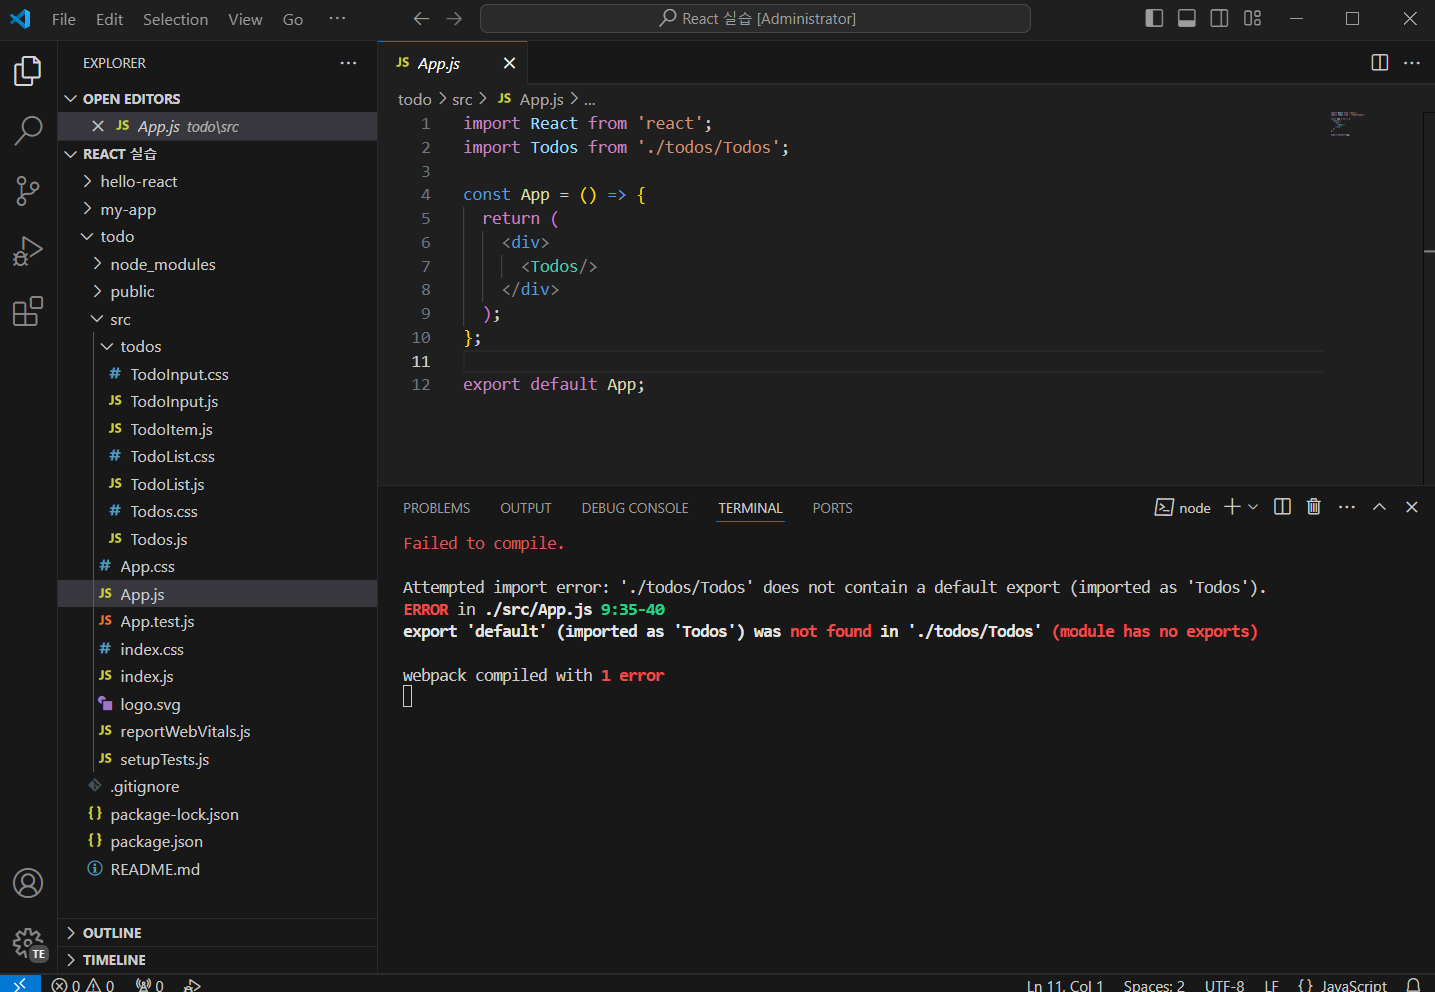Open the Selection menu
The height and width of the screenshot is (992, 1435).
coord(176,19)
